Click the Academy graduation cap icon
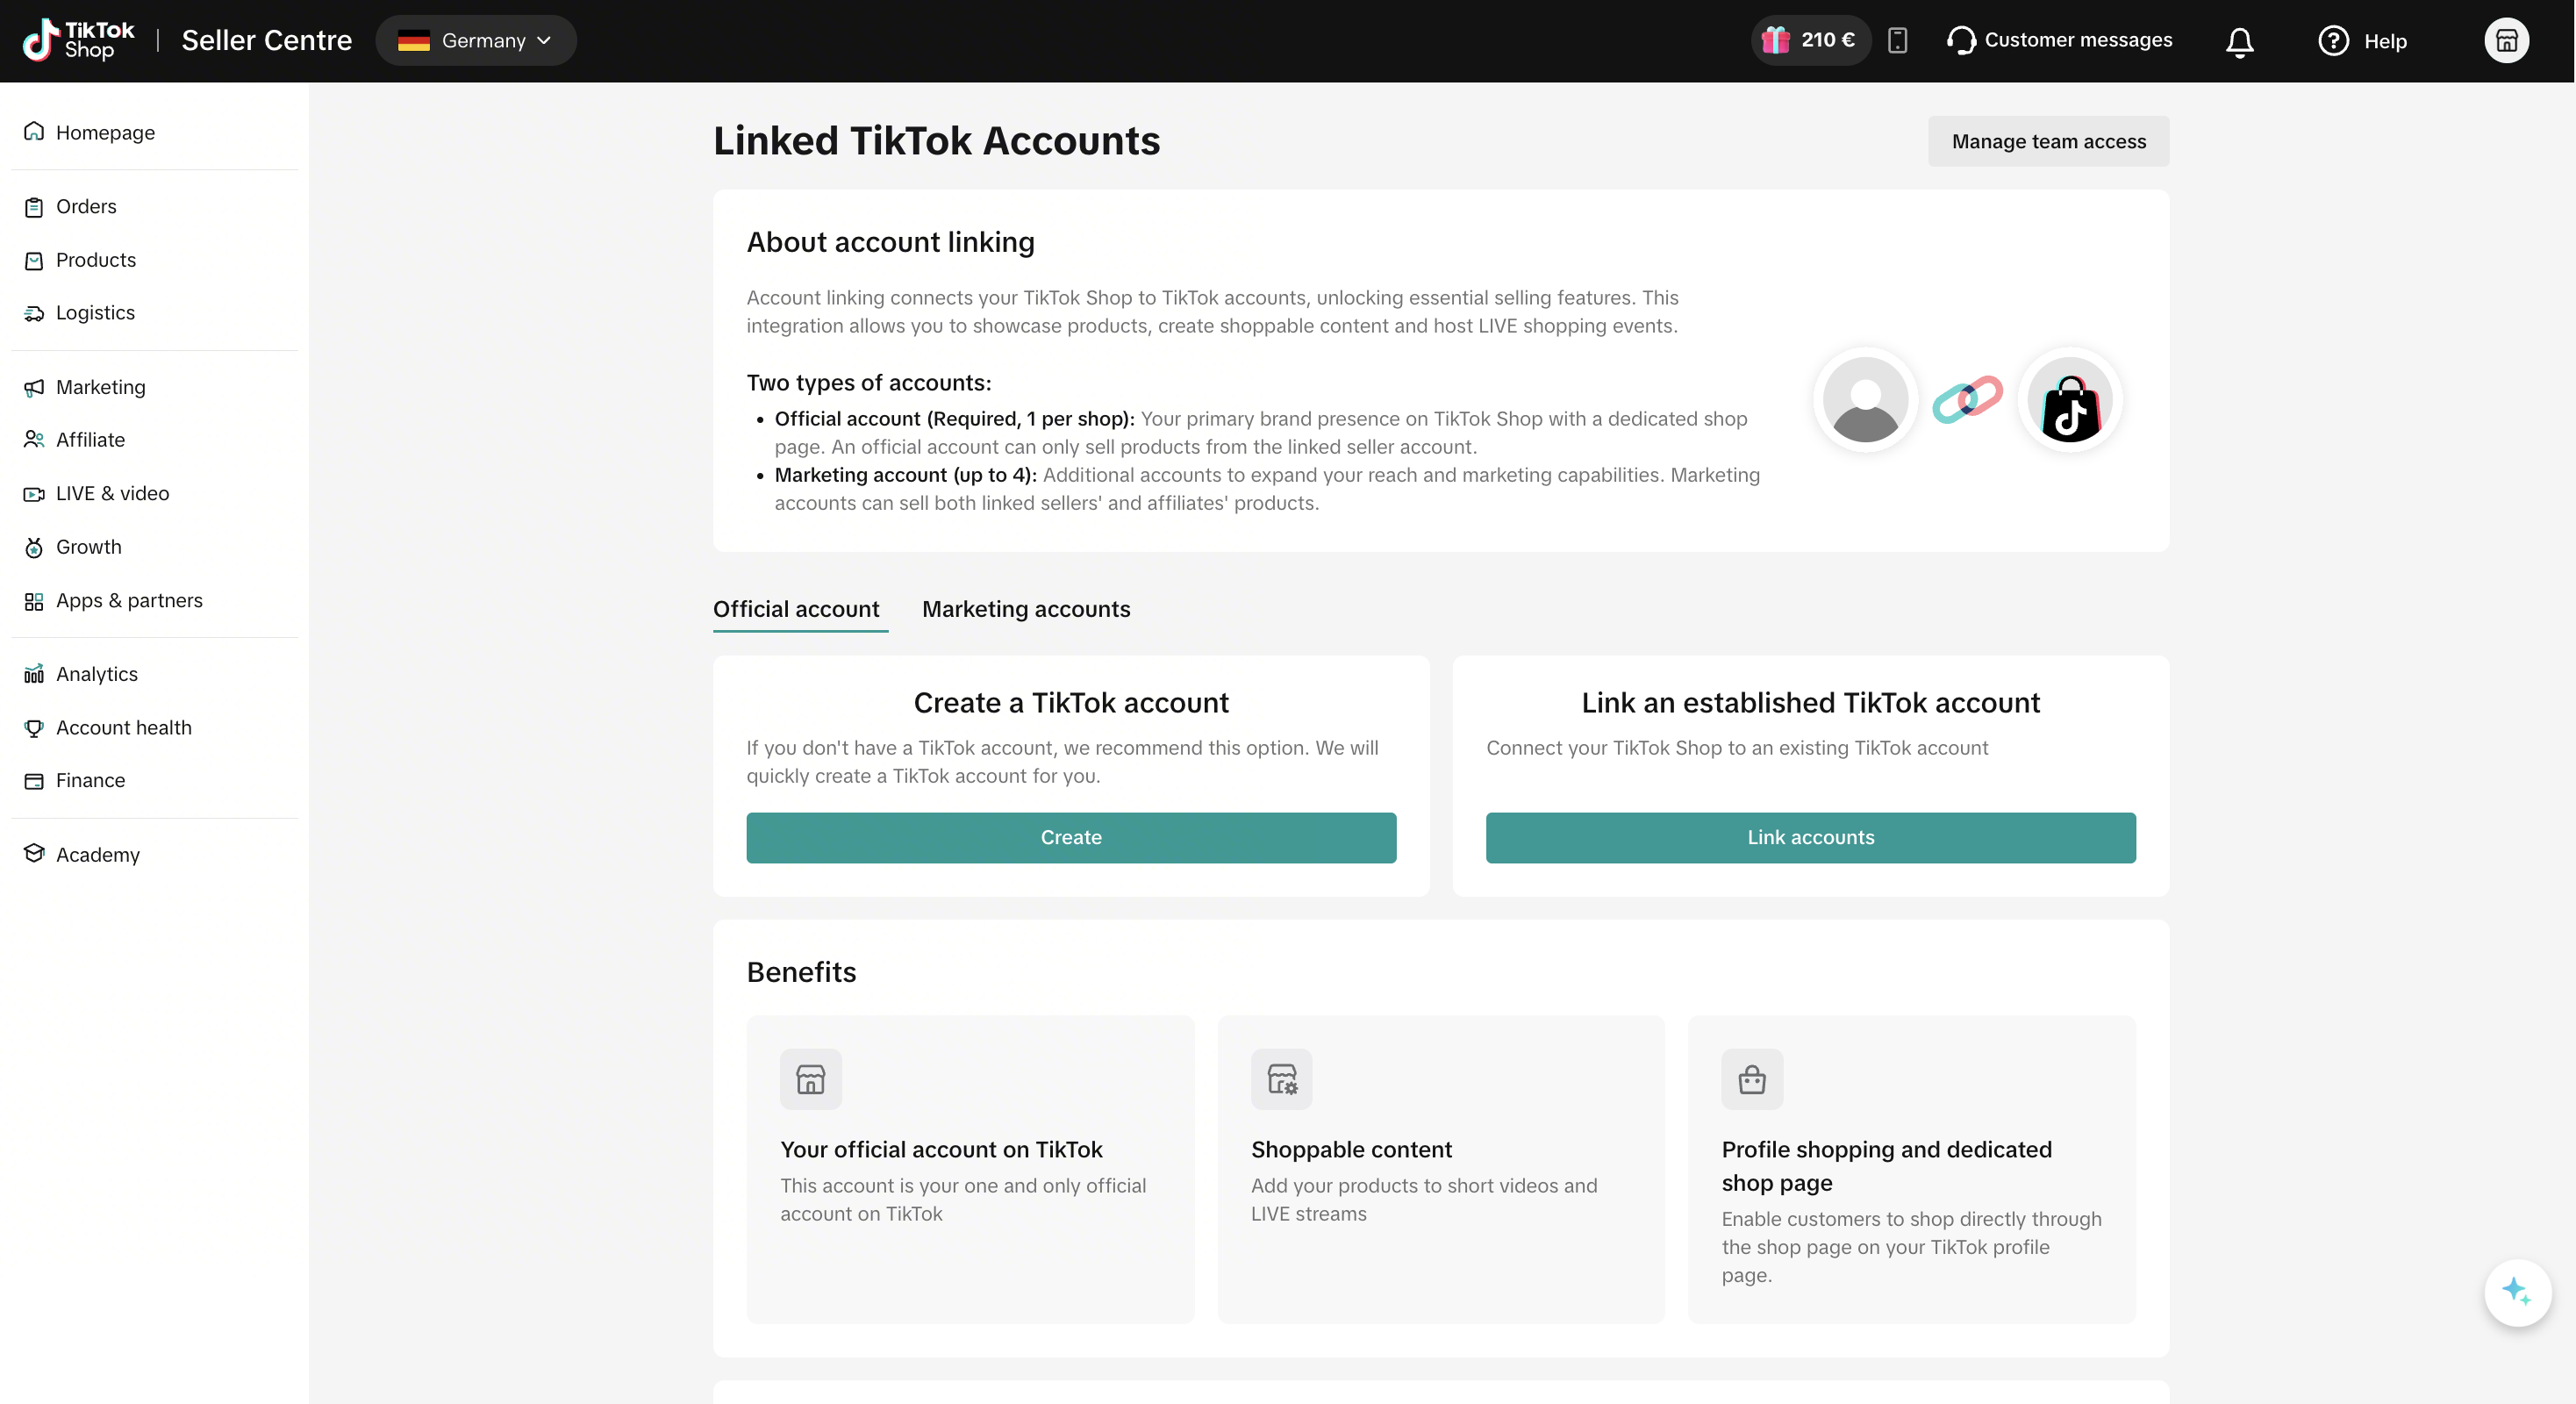The image size is (2576, 1404). point(34,854)
